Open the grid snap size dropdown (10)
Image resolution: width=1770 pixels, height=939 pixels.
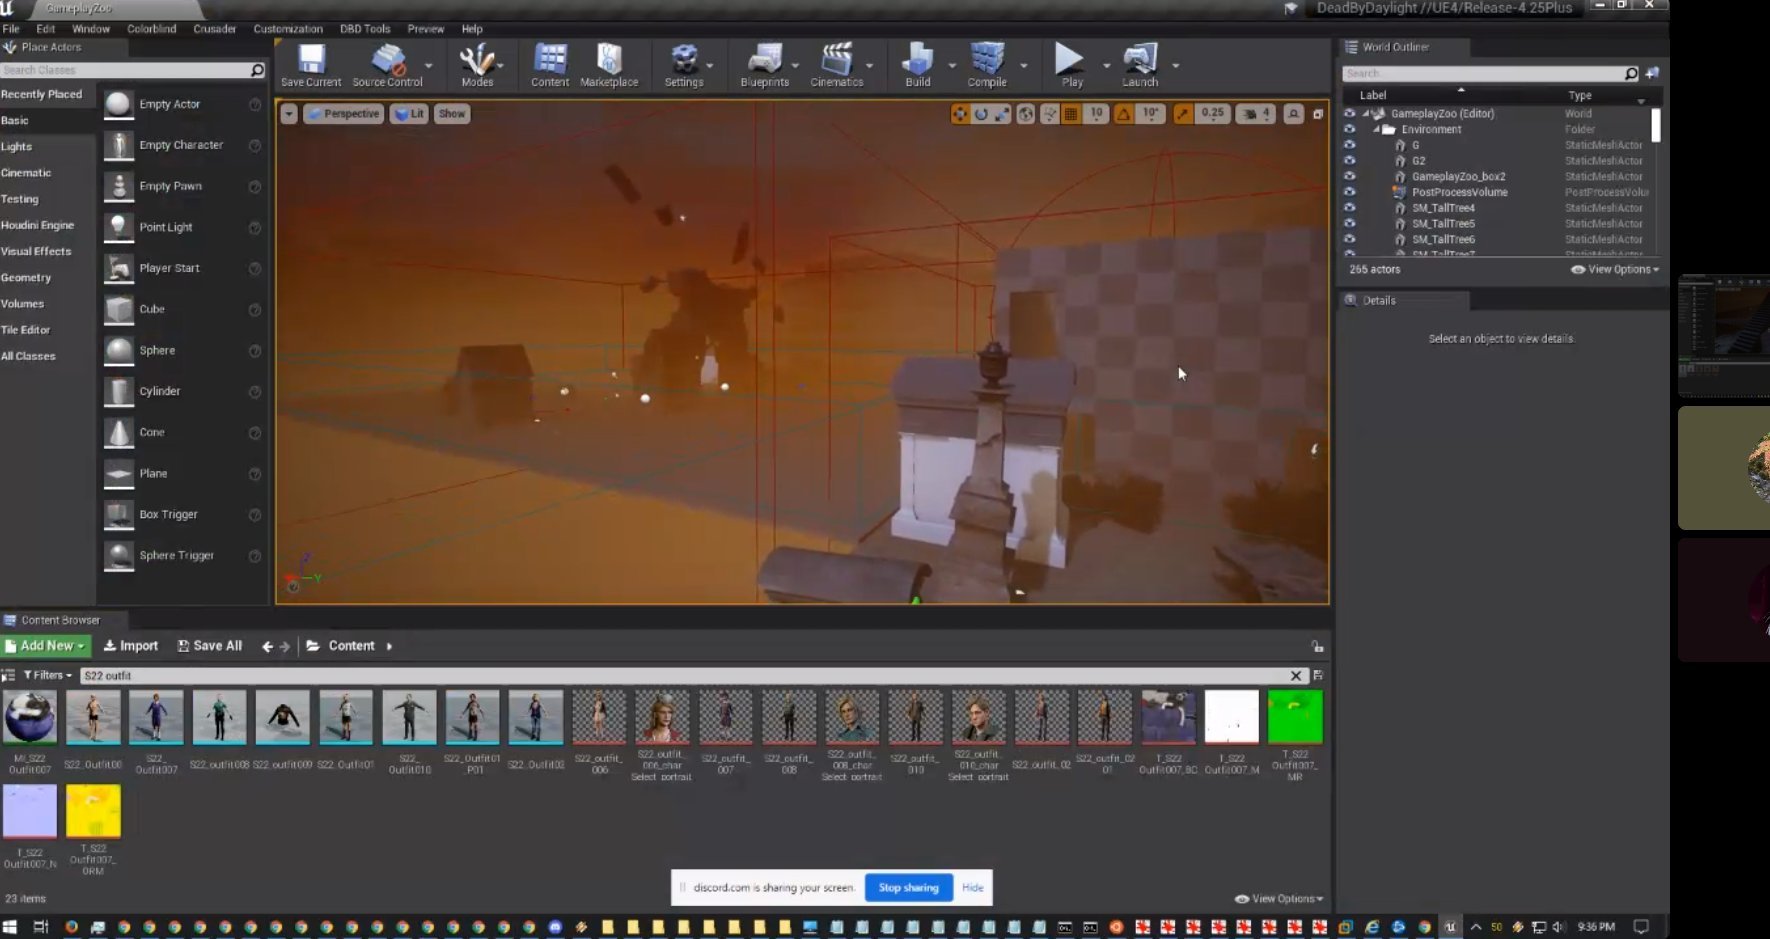(1097, 114)
